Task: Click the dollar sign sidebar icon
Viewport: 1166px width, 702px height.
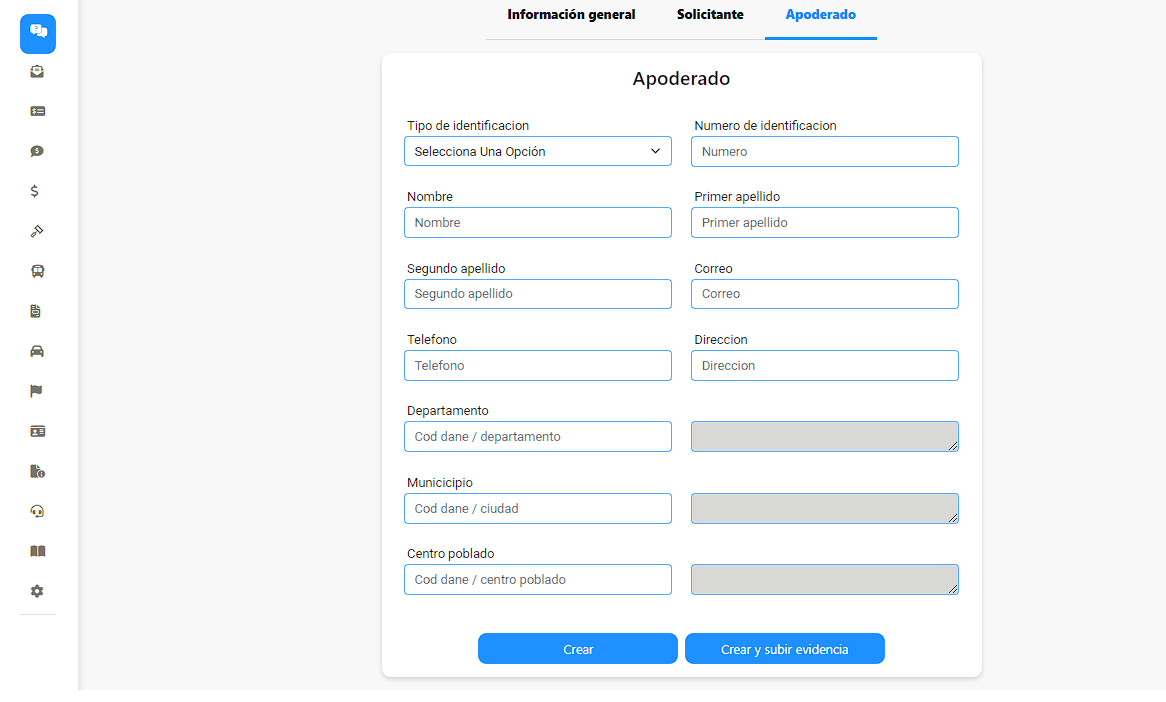Action: coord(35,191)
